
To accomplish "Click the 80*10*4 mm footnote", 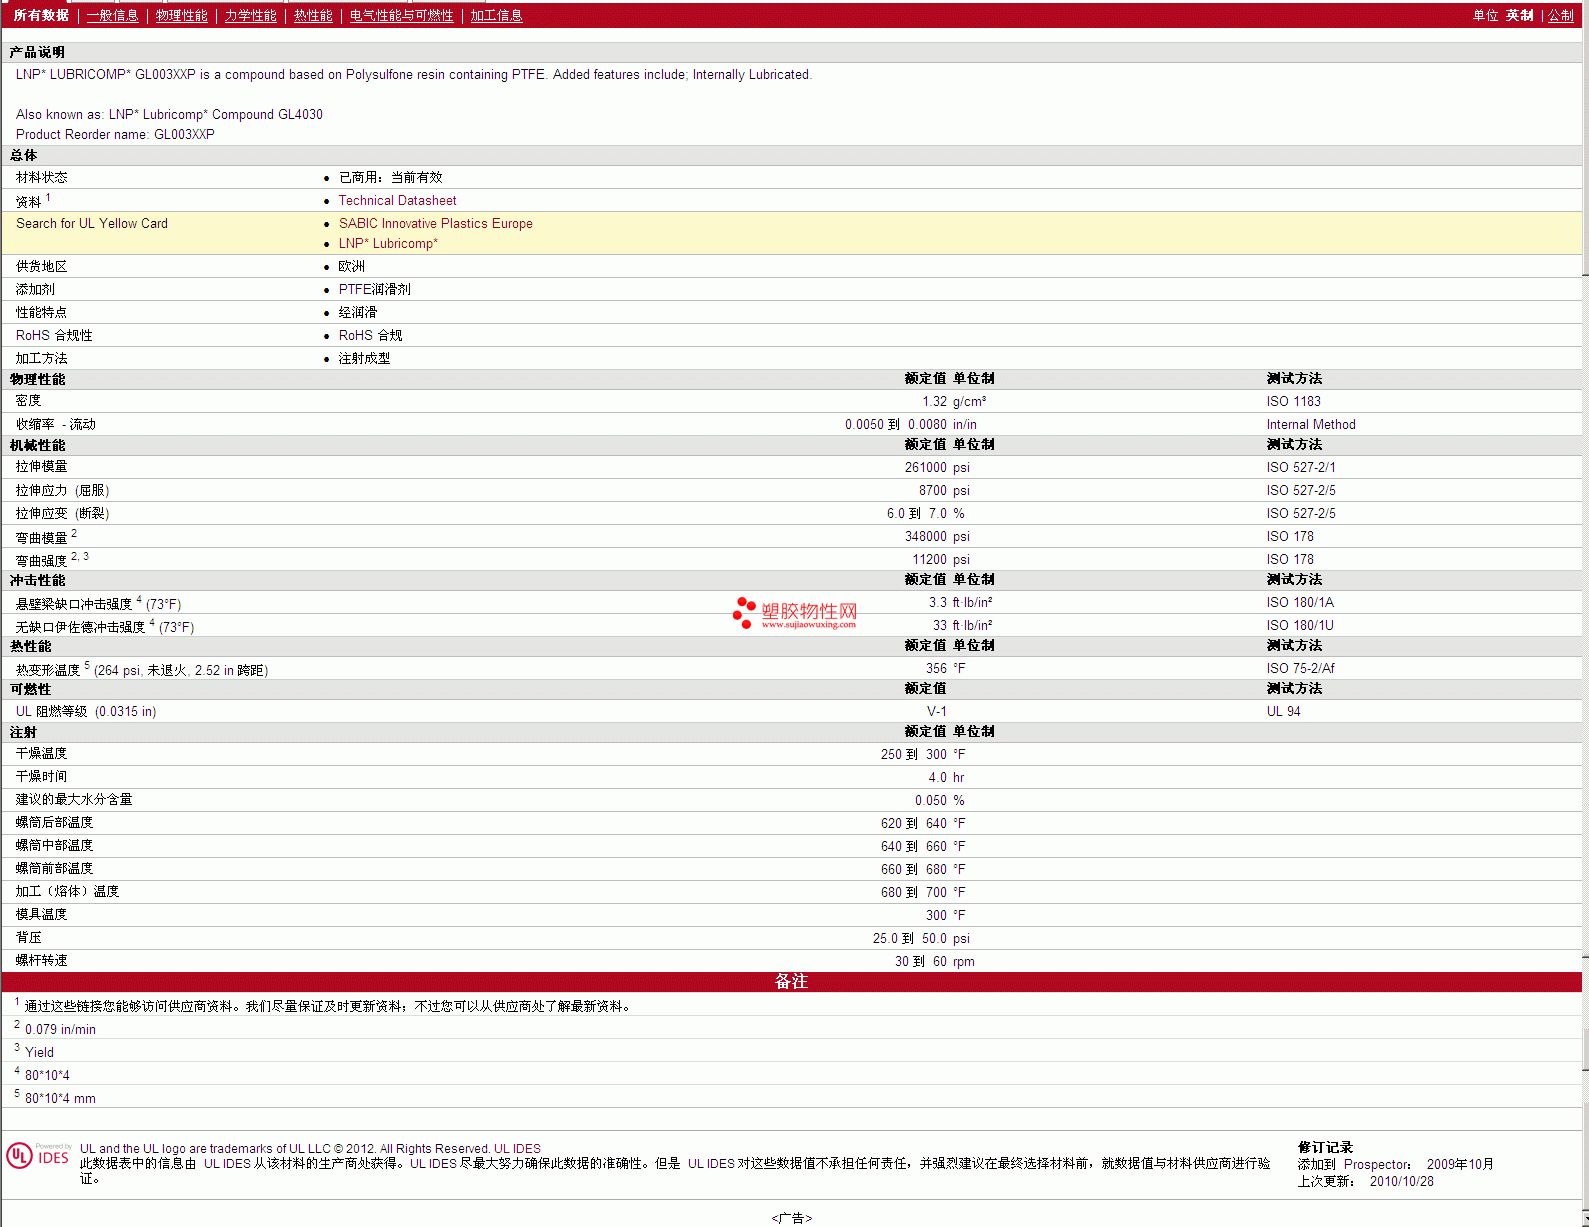I will 60,1099.
